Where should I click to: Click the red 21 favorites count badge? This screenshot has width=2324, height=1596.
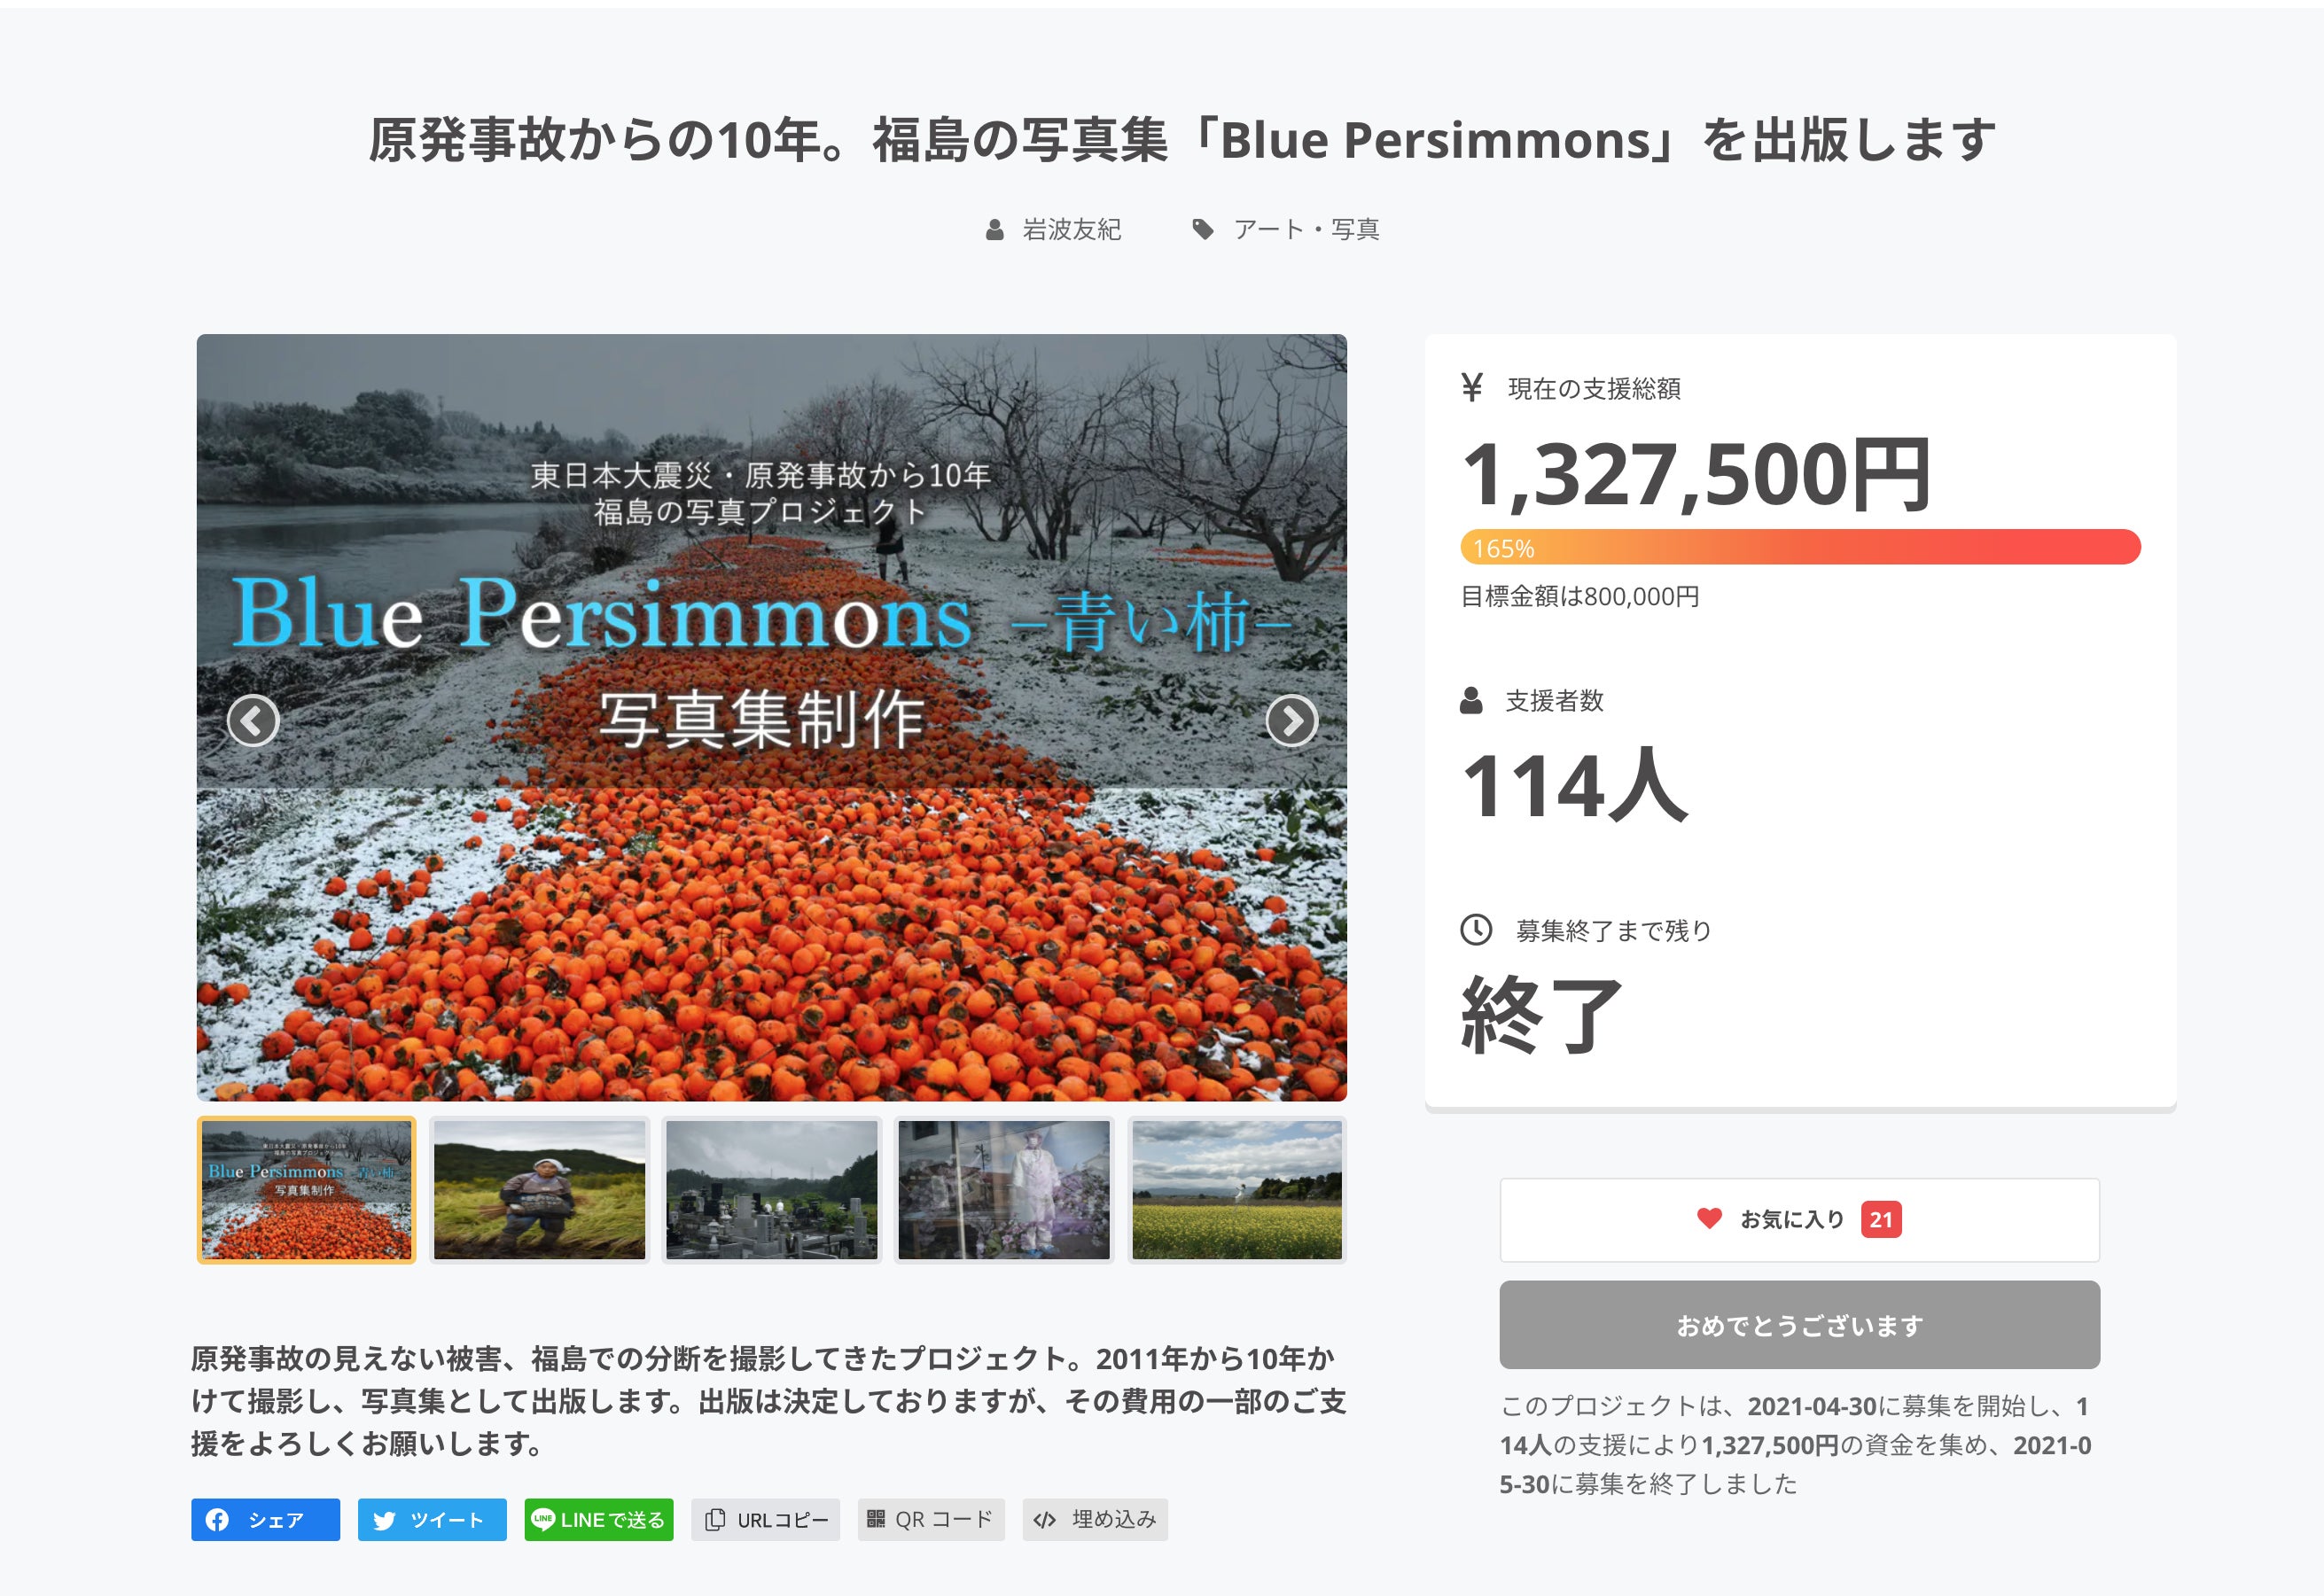(x=1880, y=1219)
